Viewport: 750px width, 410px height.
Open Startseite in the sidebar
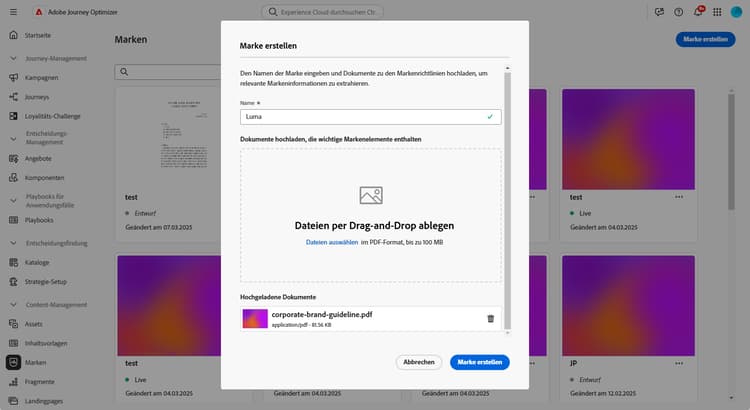38,35
